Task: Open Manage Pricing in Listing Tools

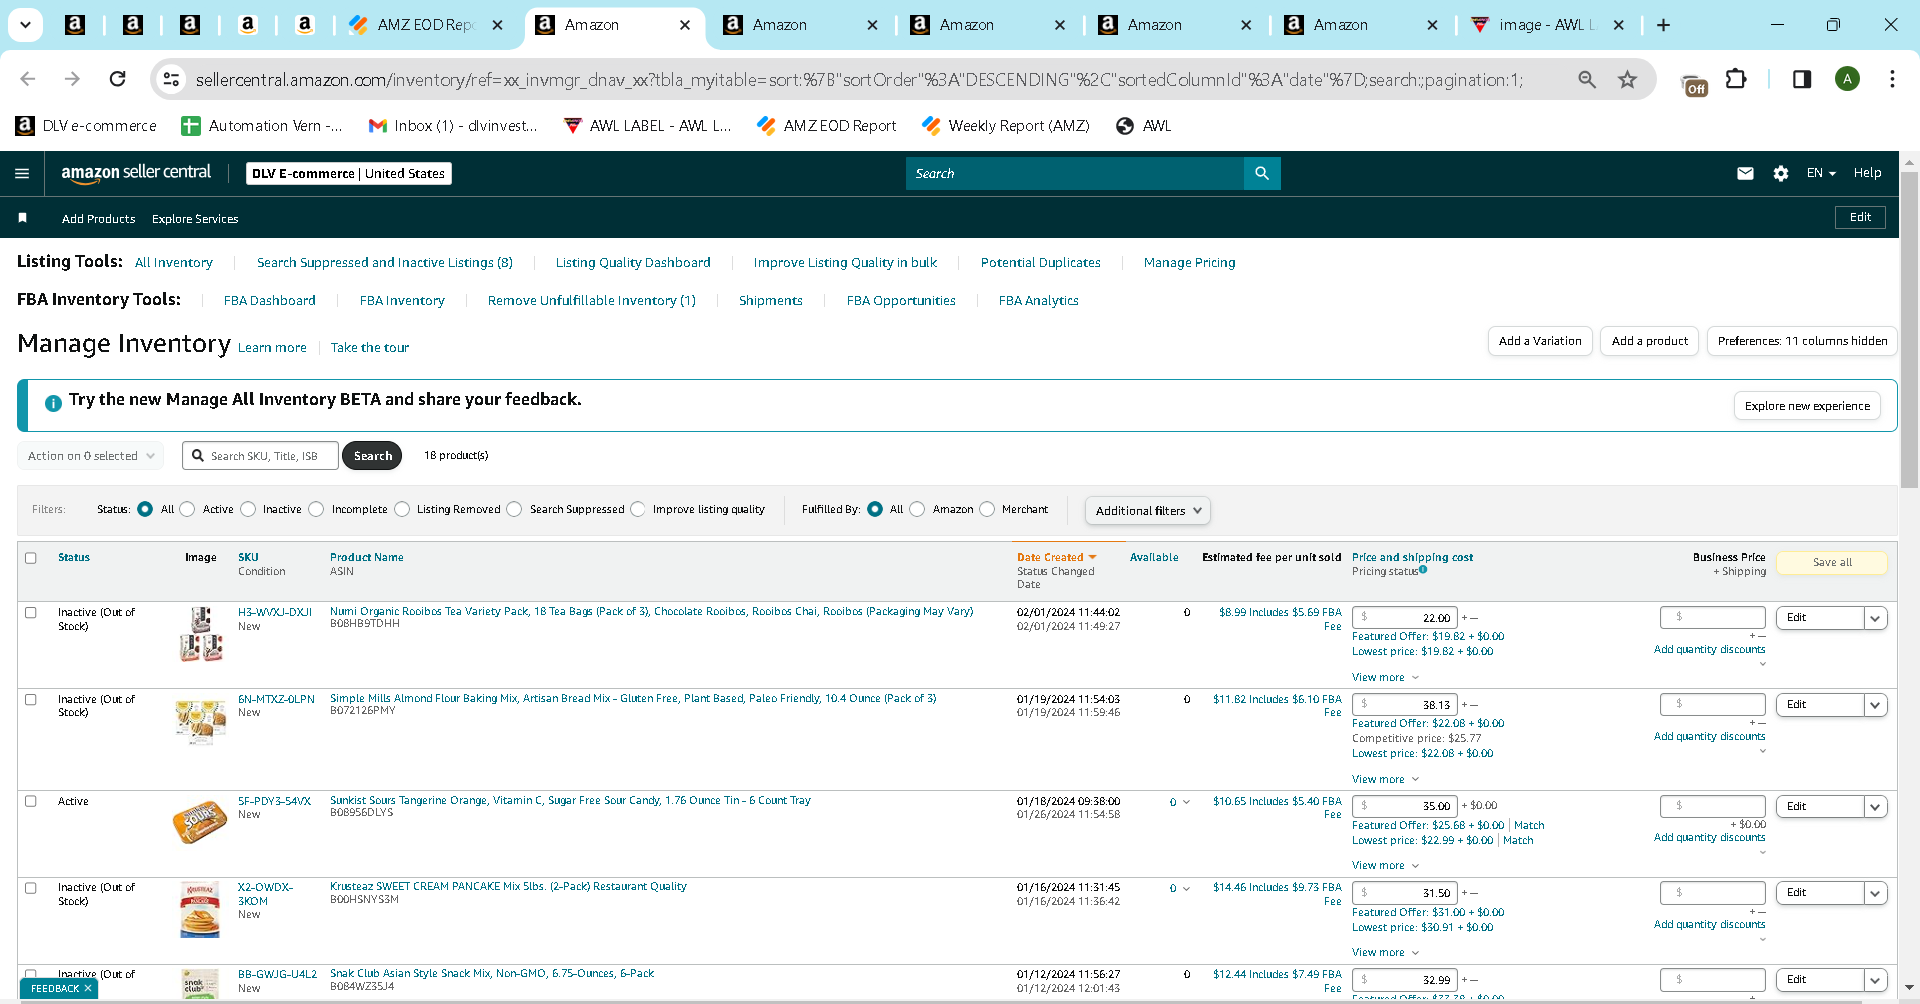Action: pyautogui.click(x=1190, y=263)
